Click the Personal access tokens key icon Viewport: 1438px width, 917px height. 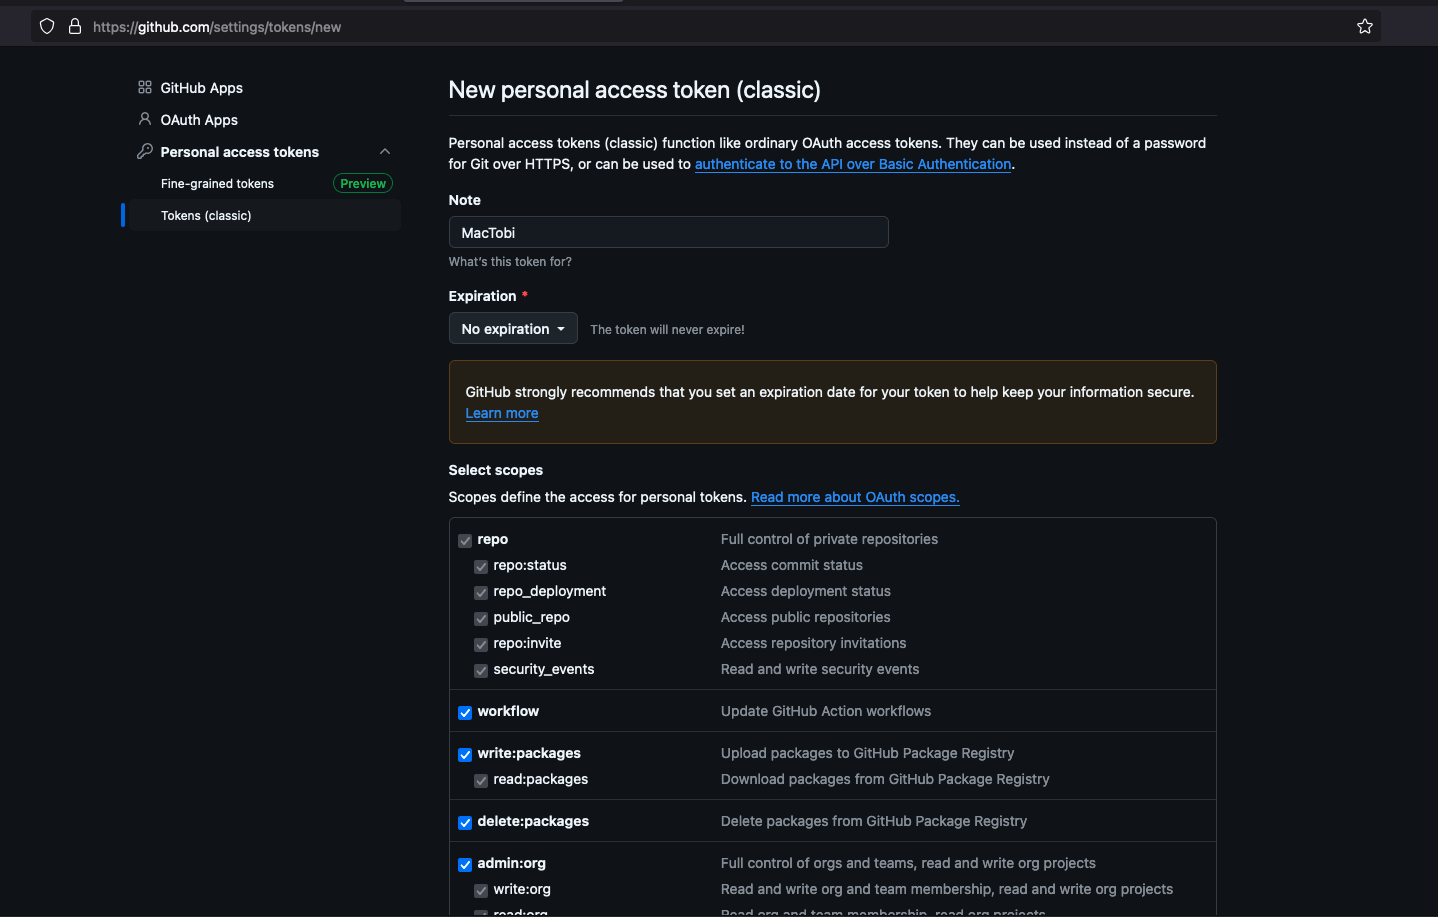[x=145, y=151]
